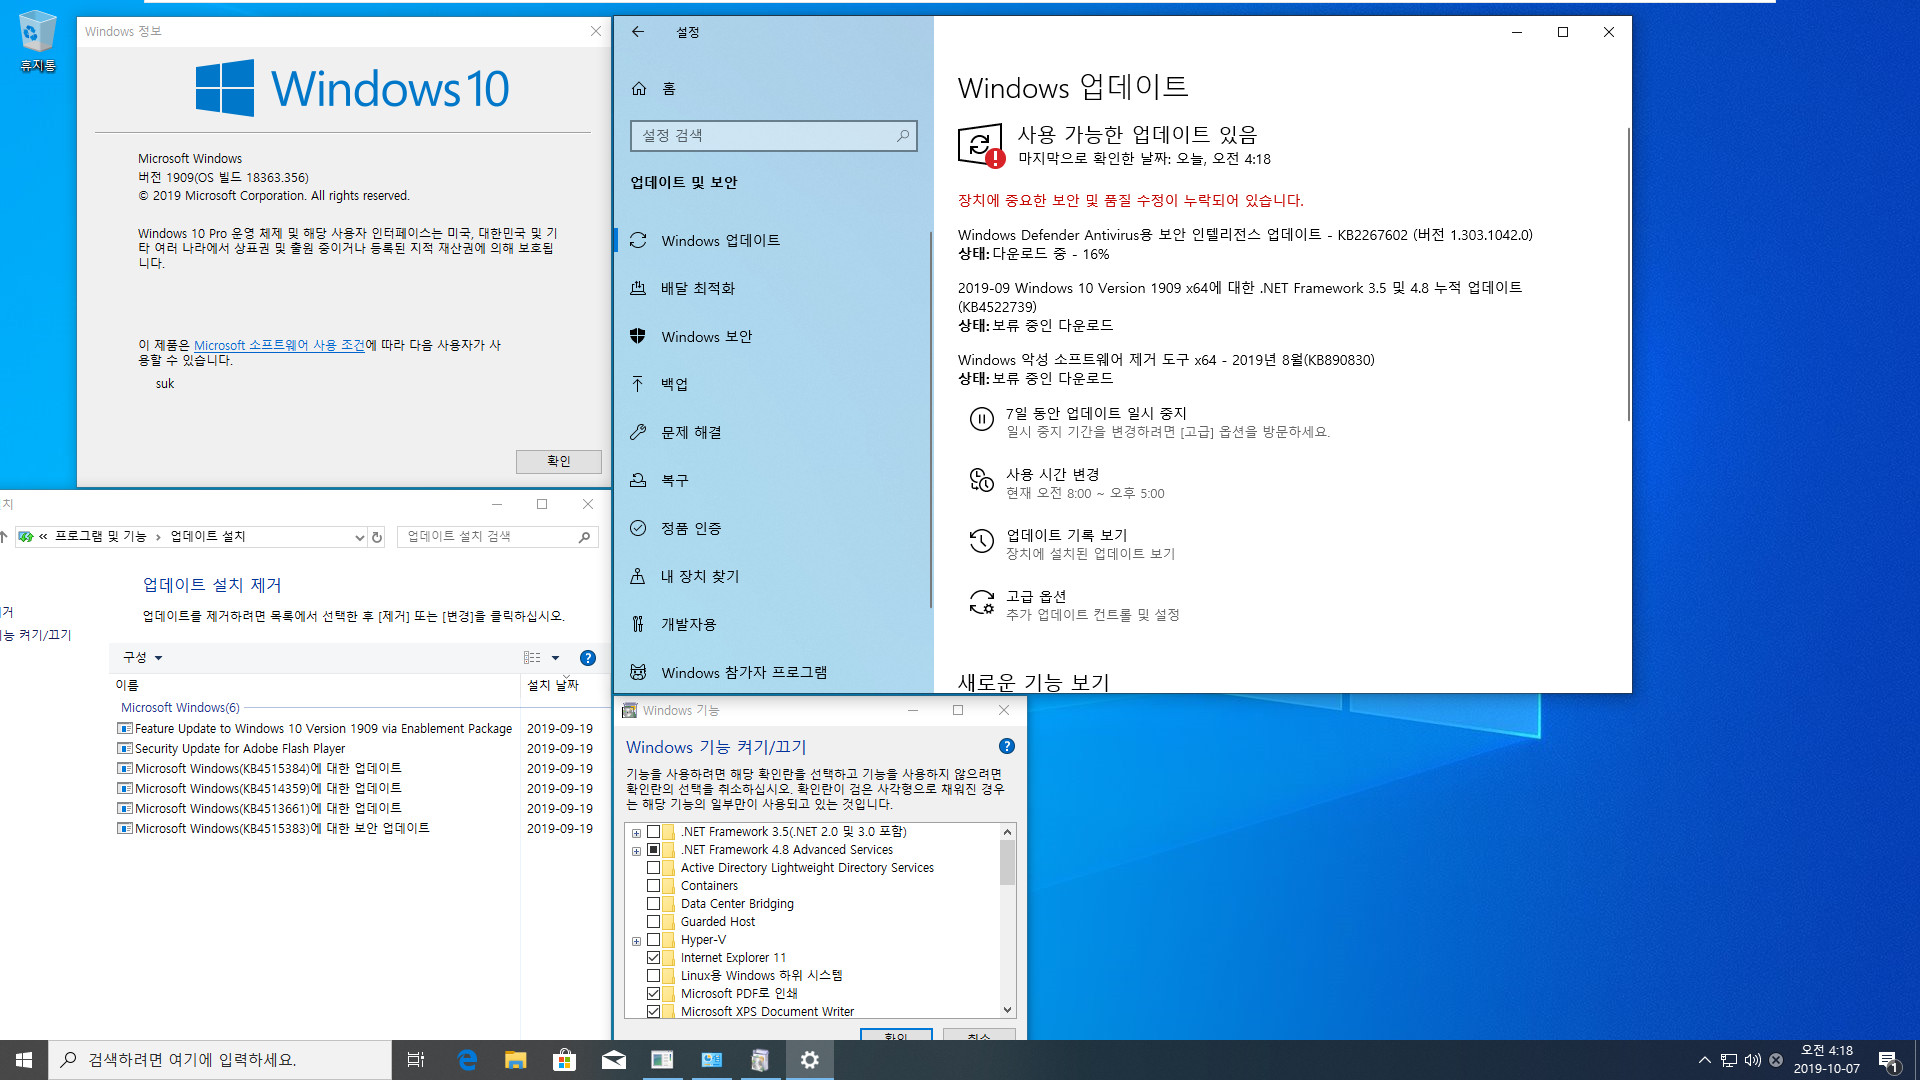Image resolution: width=1920 pixels, height=1080 pixels.
Task: Open Microsoft Store from taskbar
Action: pyautogui.click(x=565, y=1060)
